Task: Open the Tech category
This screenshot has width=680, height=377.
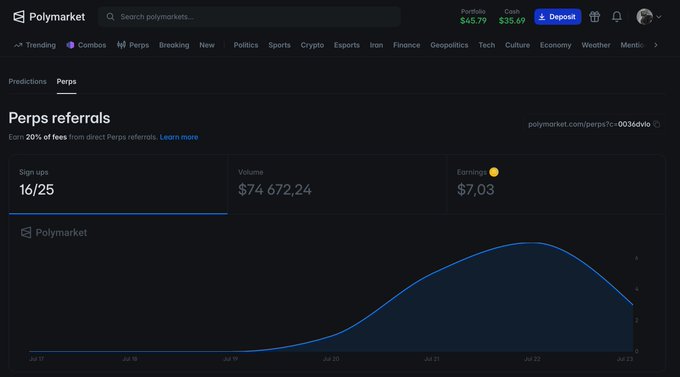Action: click(487, 45)
